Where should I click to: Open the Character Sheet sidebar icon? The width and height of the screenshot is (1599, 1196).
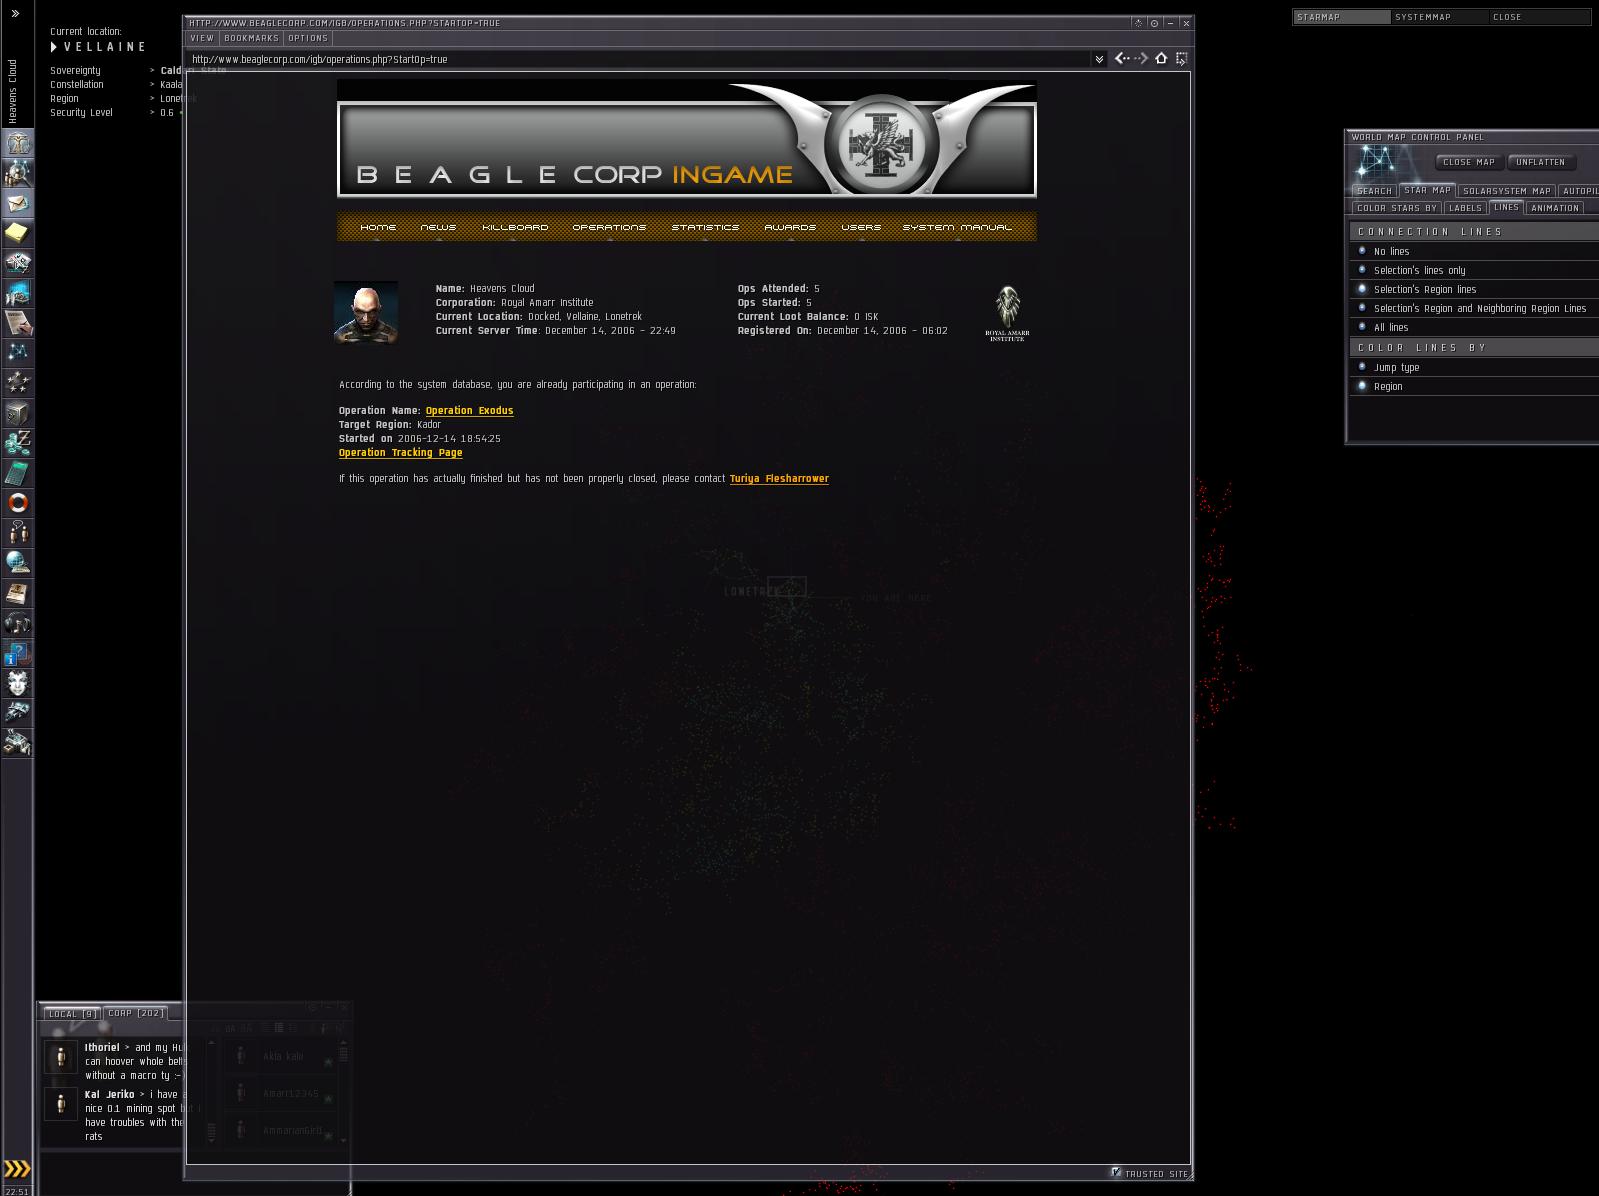click(x=18, y=143)
